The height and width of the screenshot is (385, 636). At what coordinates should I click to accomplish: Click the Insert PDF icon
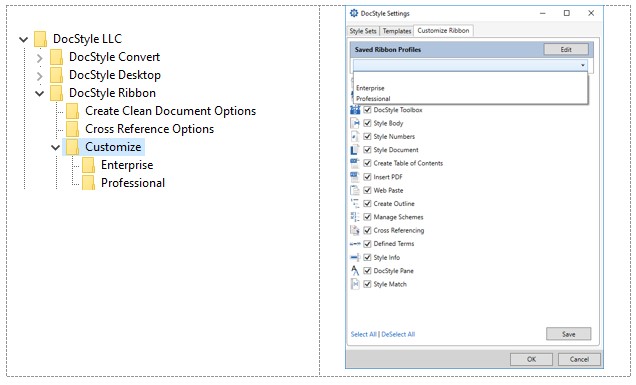355,177
